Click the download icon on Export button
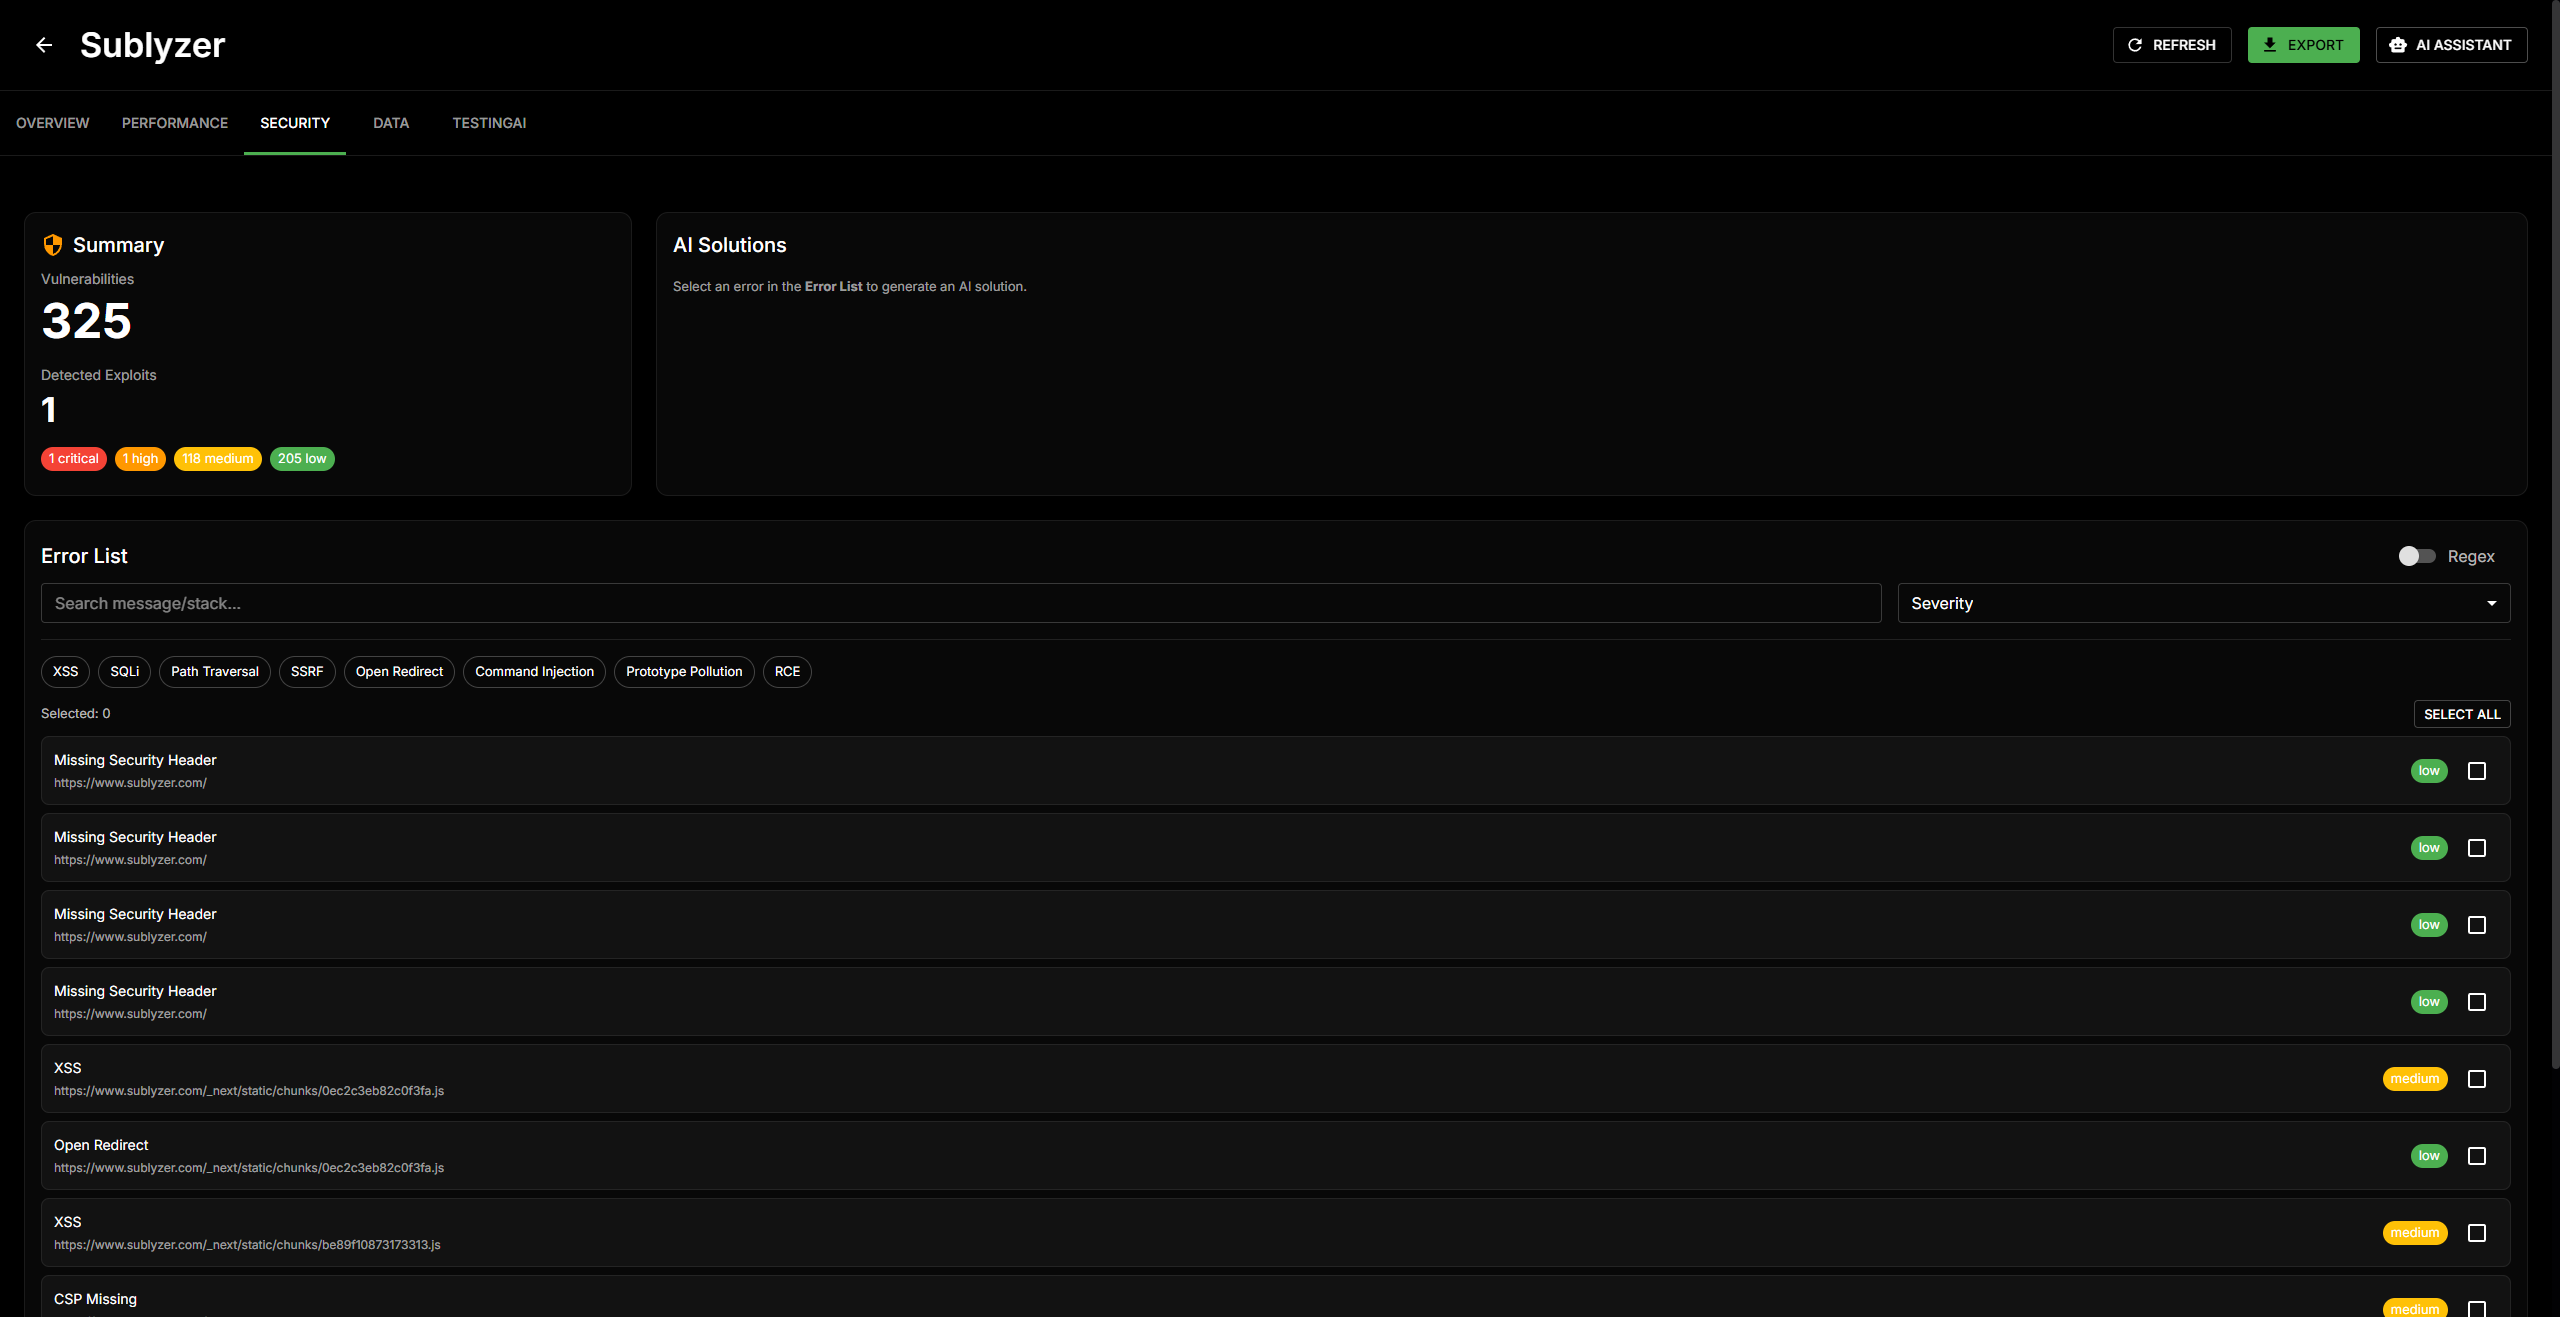Screen dimensions: 2560x1317 (x=2268, y=44)
